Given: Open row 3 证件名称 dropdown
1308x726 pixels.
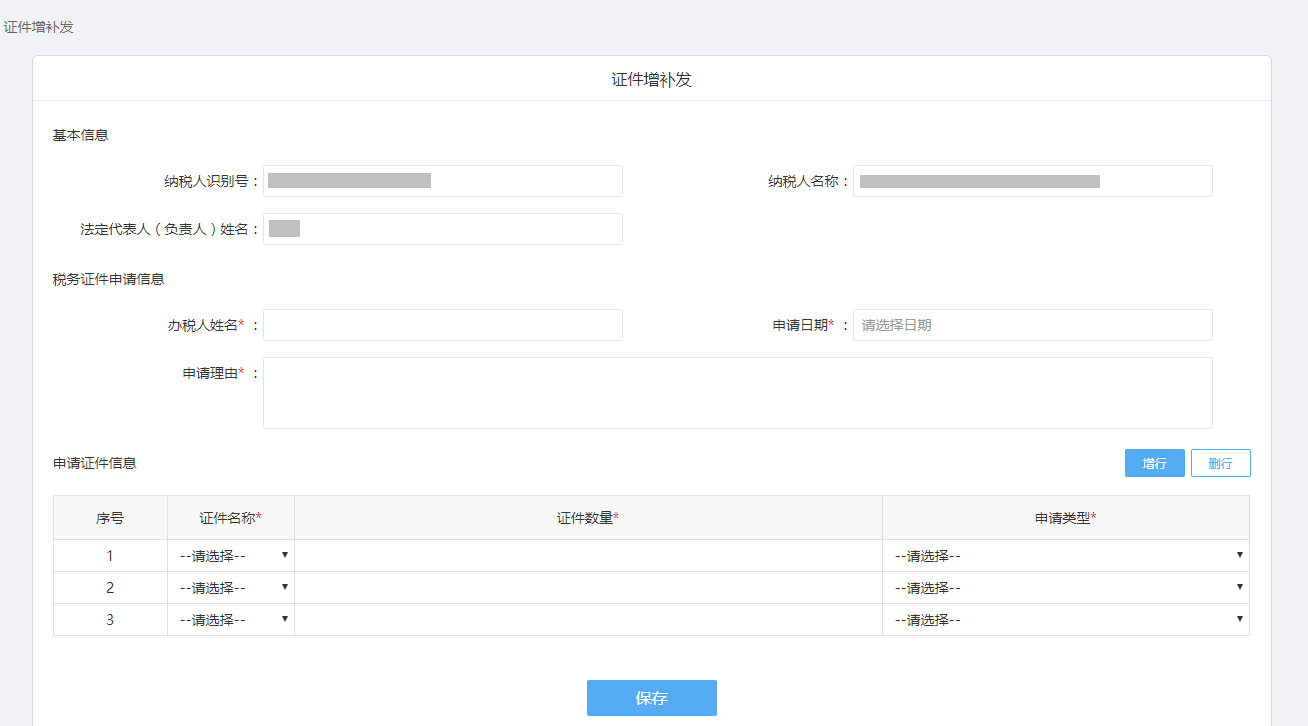Looking at the screenshot, I should [x=231, y=620].
